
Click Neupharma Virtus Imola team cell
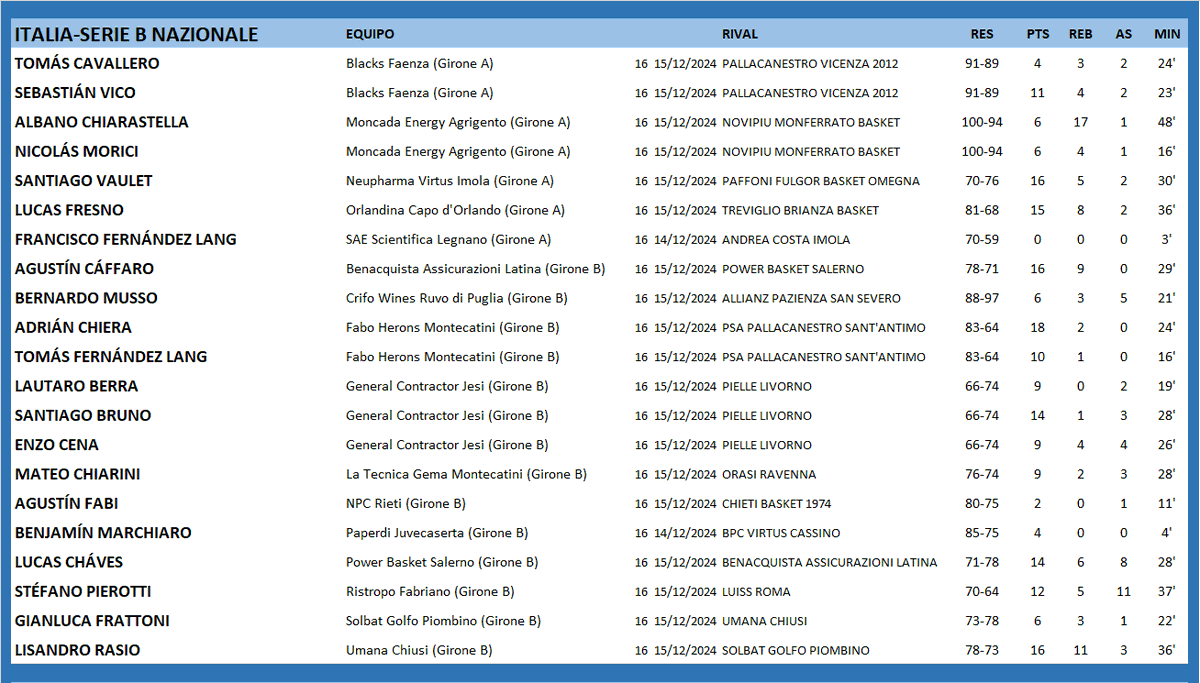click(450, 181)
